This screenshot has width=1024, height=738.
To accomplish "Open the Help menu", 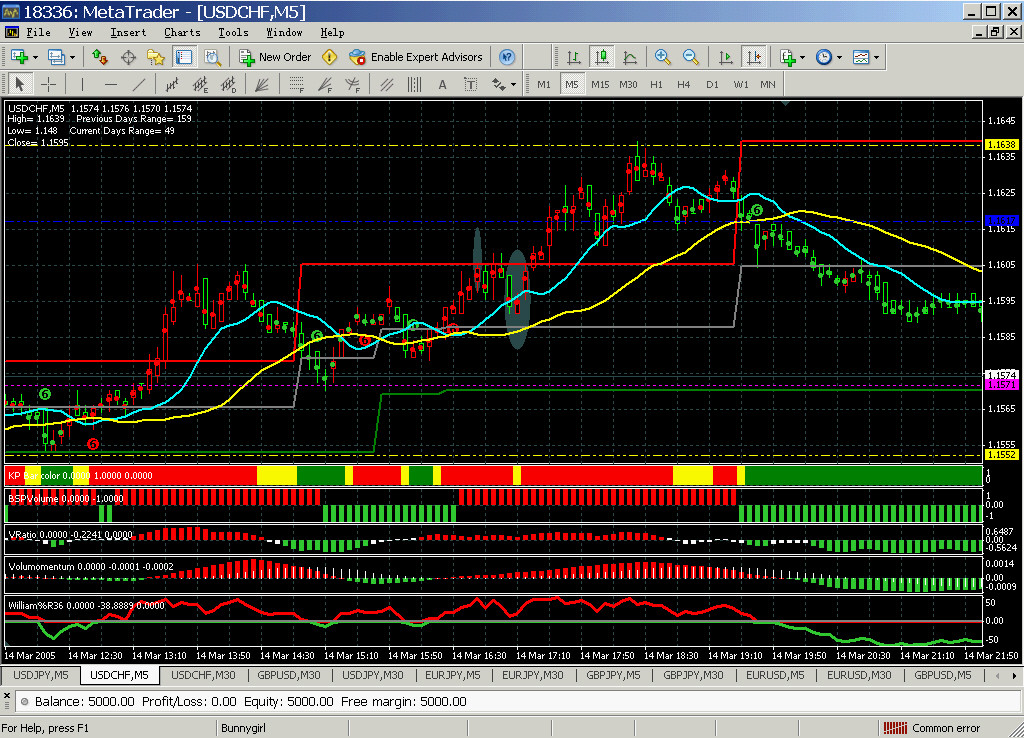I will pyautogui.click(x=332, y=32).
